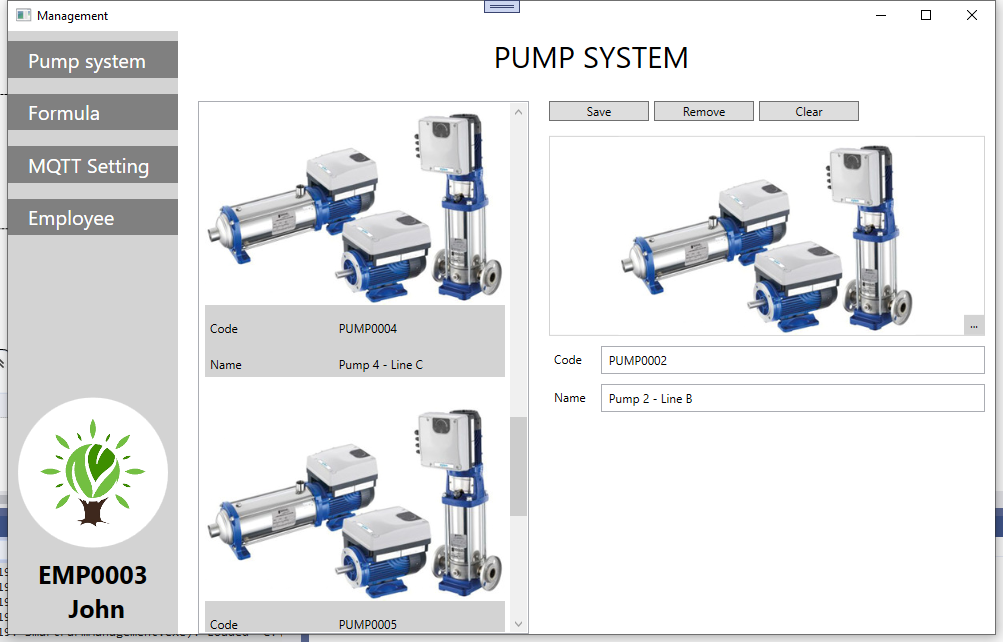Click the Save button

click(x=599, y=111)
